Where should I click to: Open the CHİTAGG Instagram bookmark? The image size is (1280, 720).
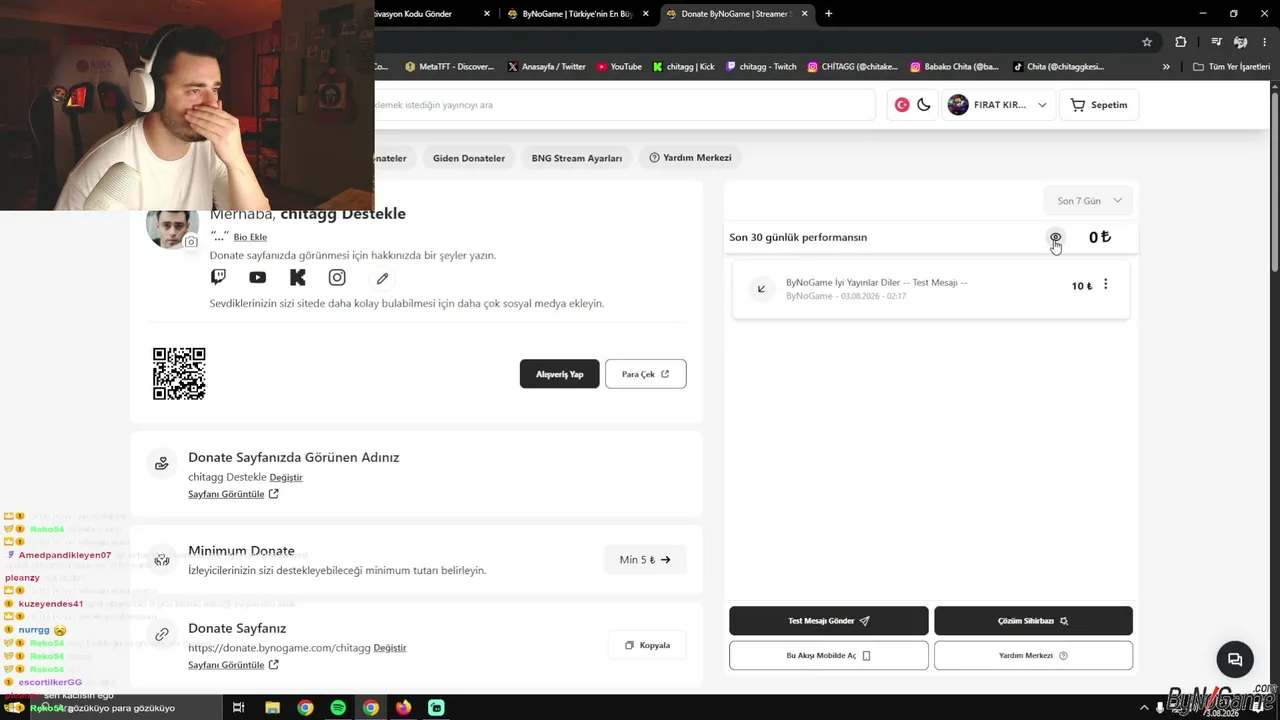click(x=853, y=67)
